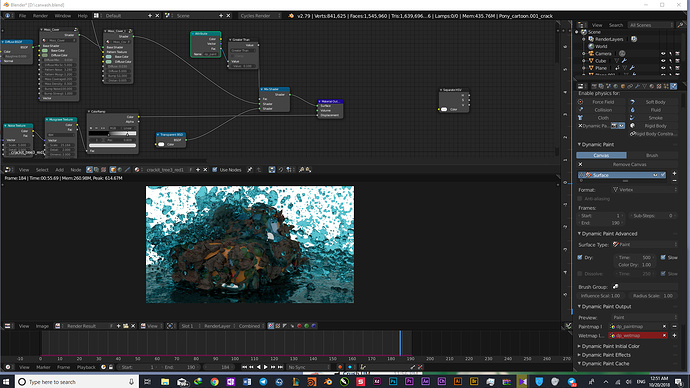Enable the Anti-aliasing checkbox

tap(580, 199)
